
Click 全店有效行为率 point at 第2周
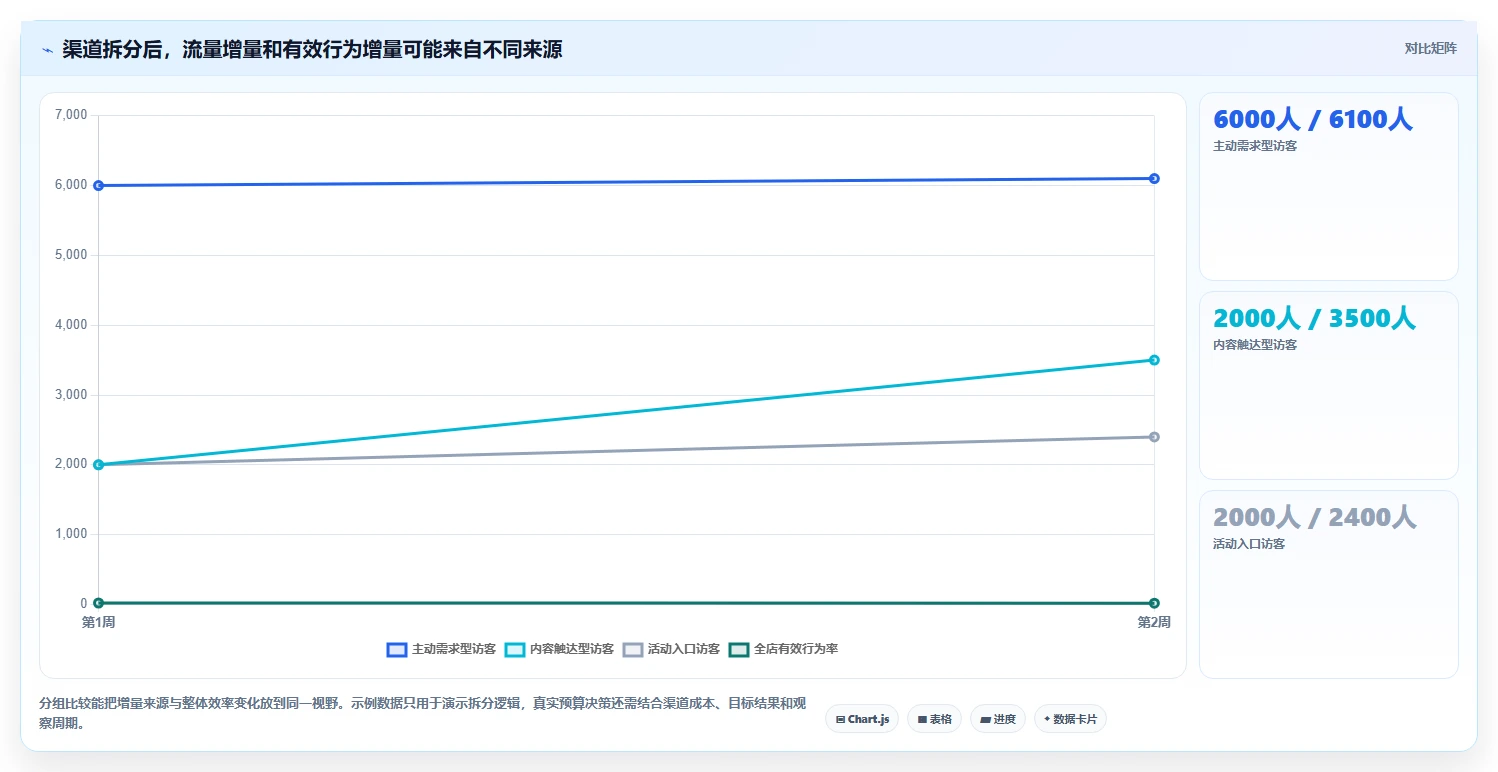coord(1154,603)
